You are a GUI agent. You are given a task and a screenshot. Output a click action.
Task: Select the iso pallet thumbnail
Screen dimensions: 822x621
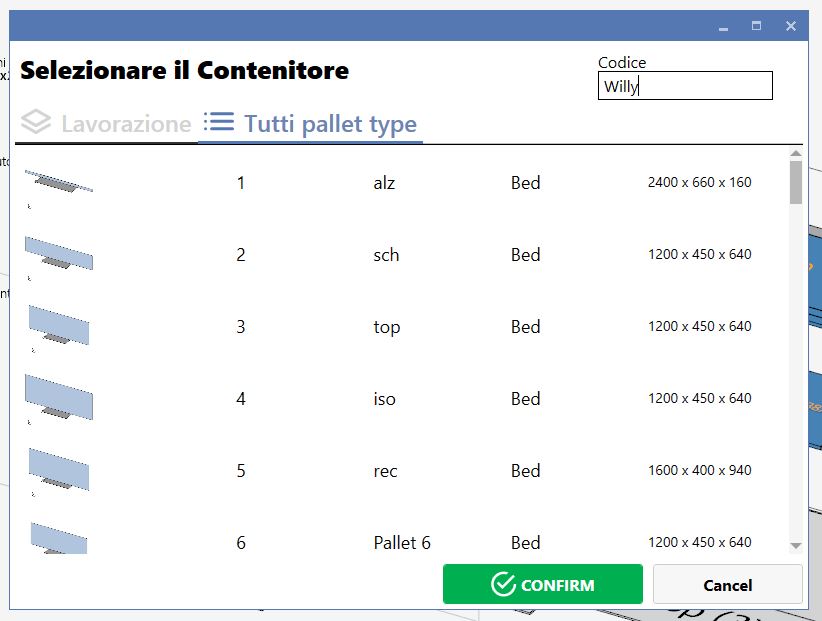coord(59,397)
